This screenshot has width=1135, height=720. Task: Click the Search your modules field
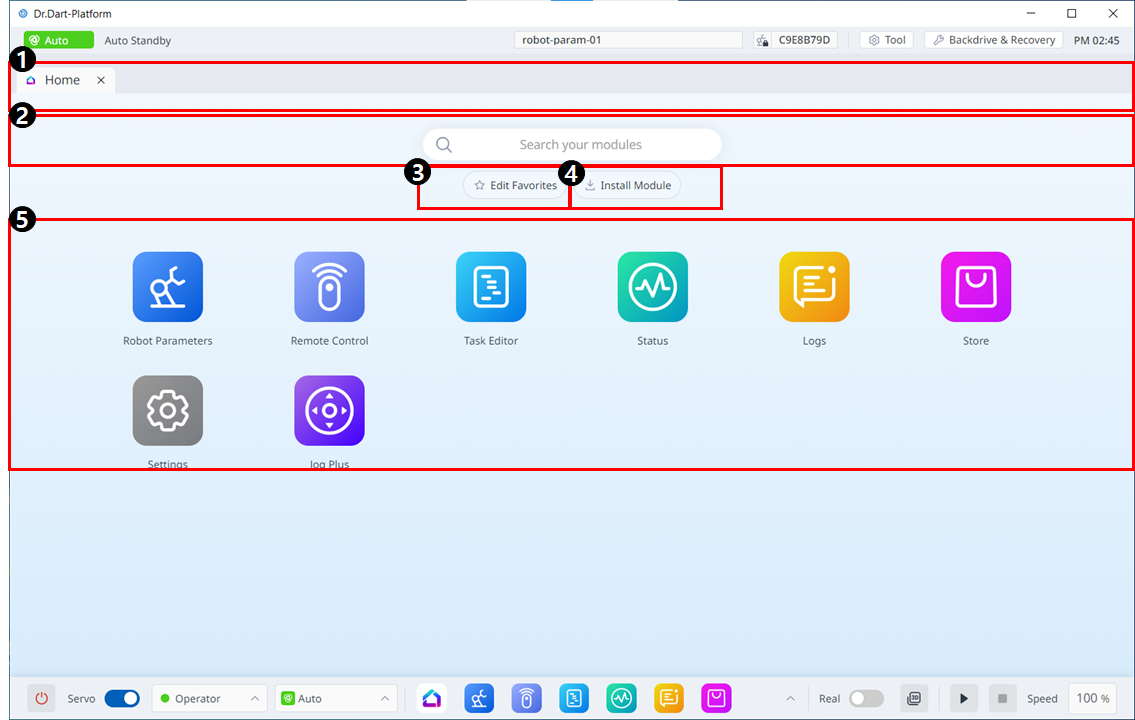[x=570, y=144]
